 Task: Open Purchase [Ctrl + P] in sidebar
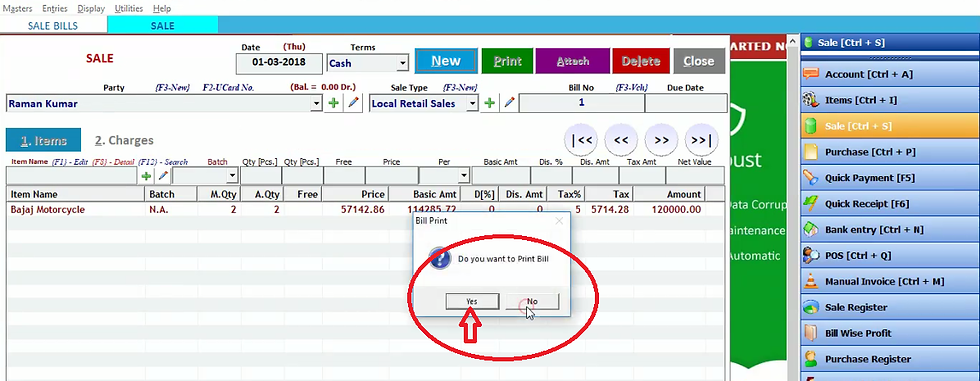[x=890, y=152]
